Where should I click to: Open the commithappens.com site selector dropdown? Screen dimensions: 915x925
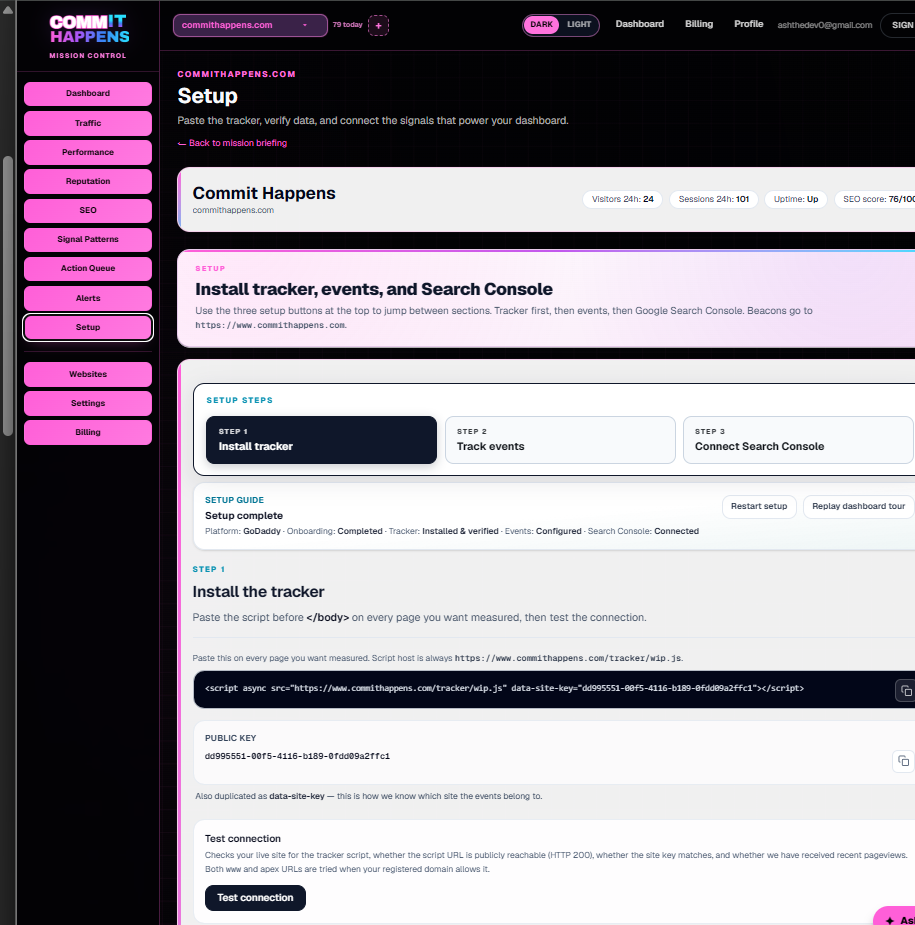(250, 25)
